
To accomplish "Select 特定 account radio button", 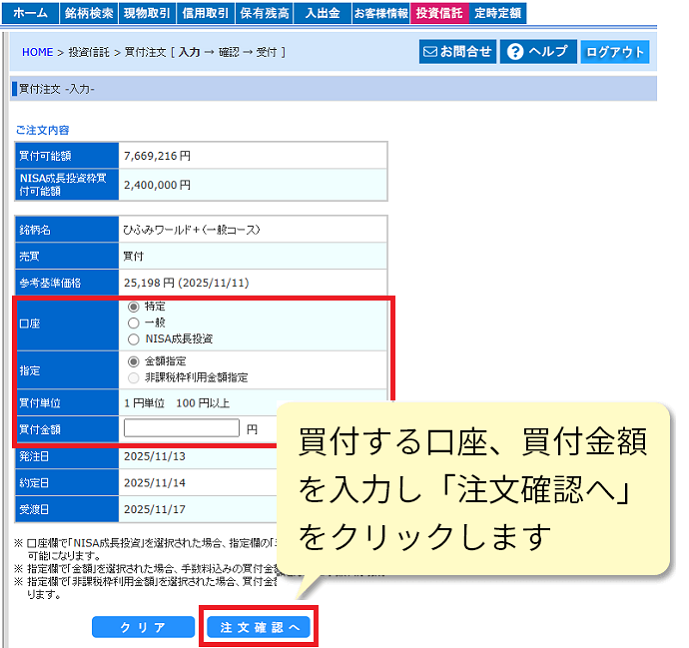I will click(134, 307).
